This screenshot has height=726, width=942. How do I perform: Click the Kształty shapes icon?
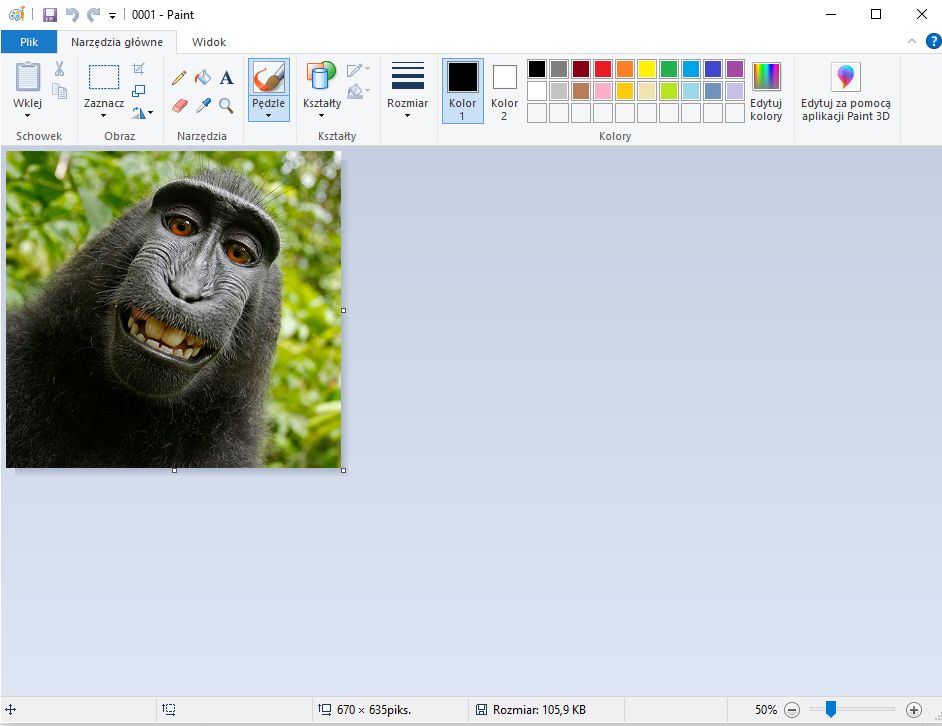click(x=321, y=77)
